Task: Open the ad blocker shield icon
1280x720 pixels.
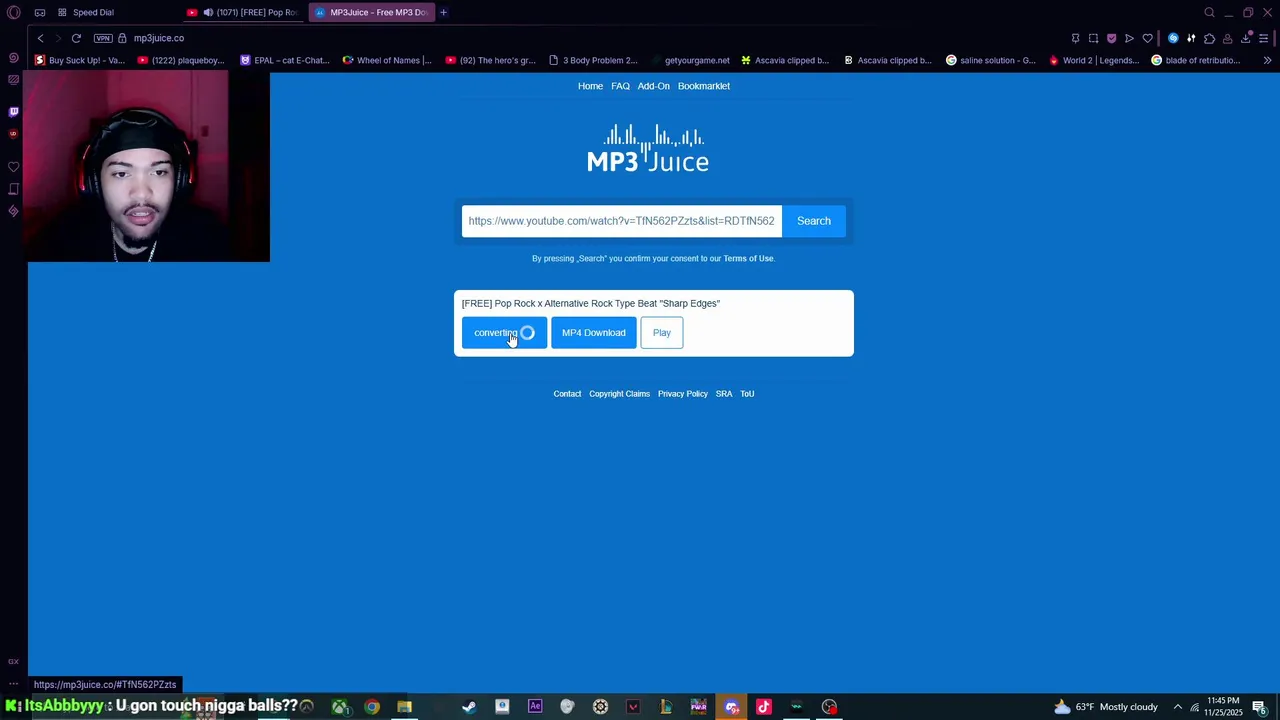Action: pos(1111,38)
